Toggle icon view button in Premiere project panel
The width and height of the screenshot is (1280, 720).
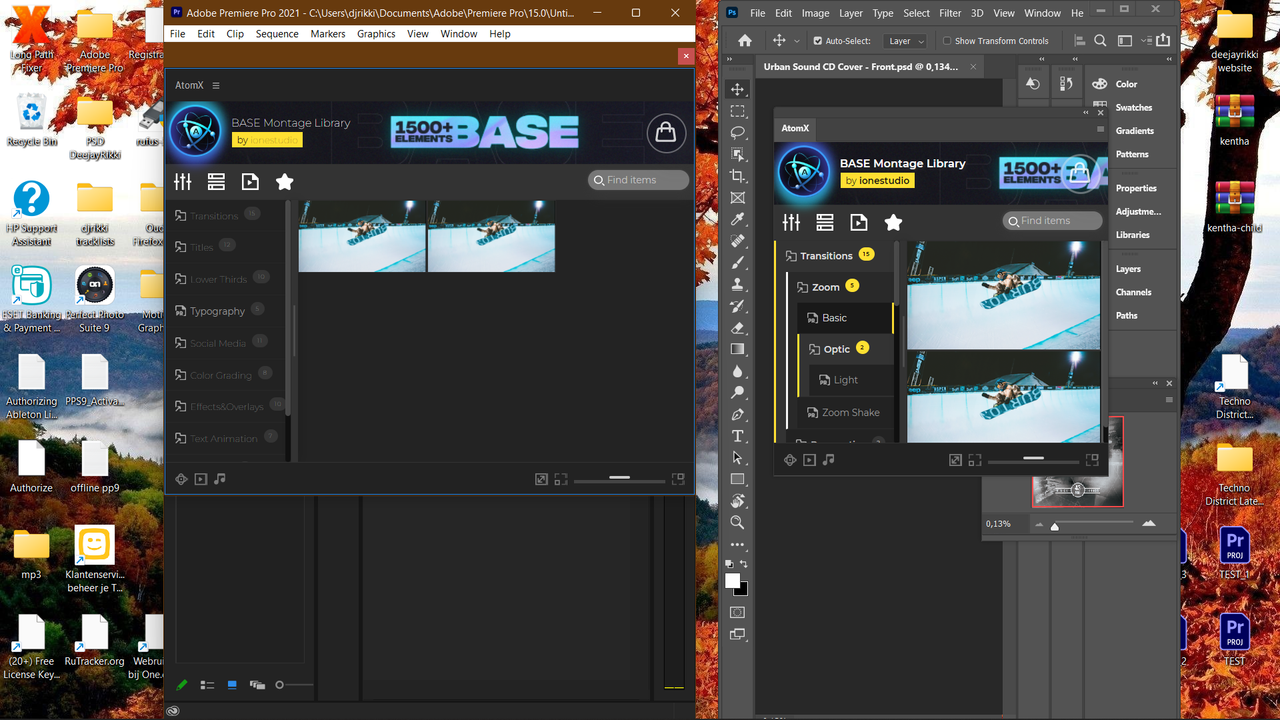[232, 685]
